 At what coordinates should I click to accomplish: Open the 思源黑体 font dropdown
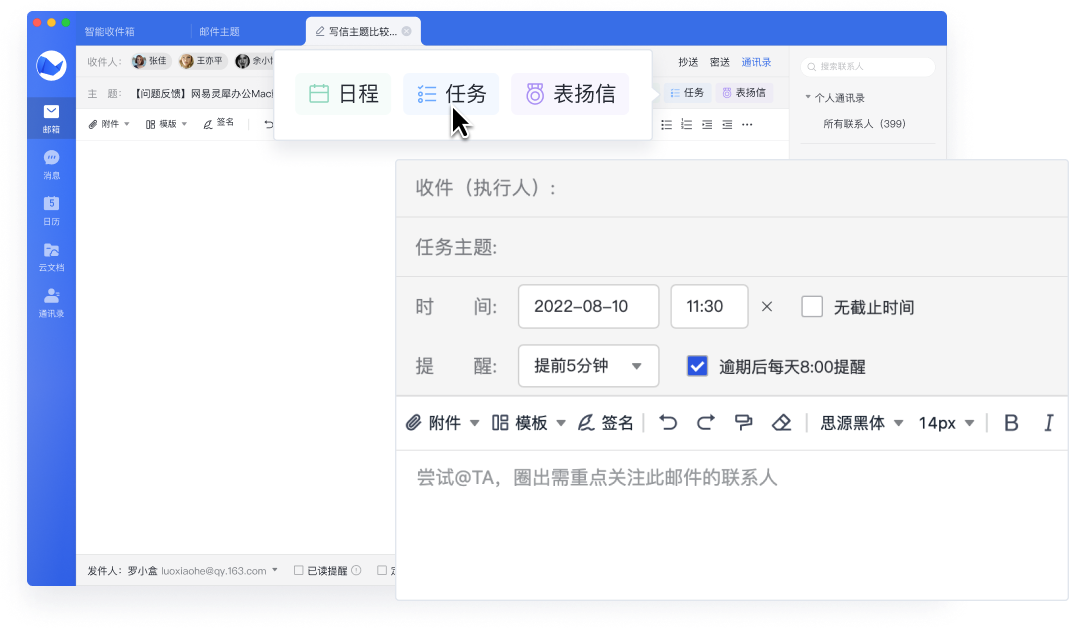click(862, 423)
